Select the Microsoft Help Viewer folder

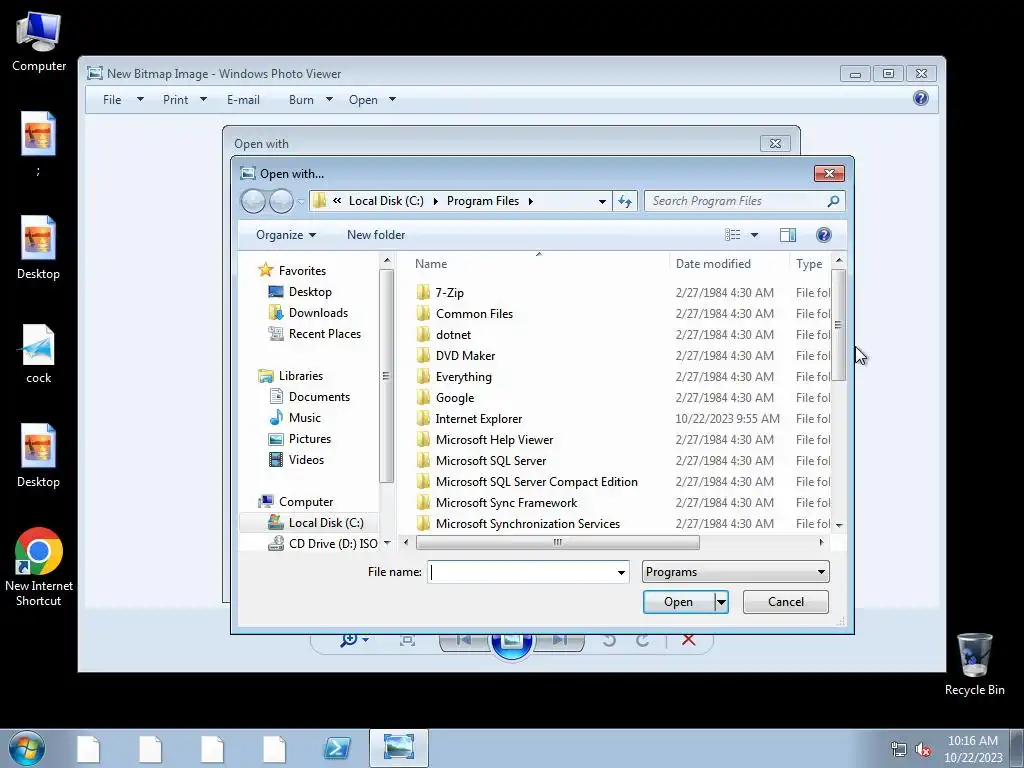[x=494, y=440]
